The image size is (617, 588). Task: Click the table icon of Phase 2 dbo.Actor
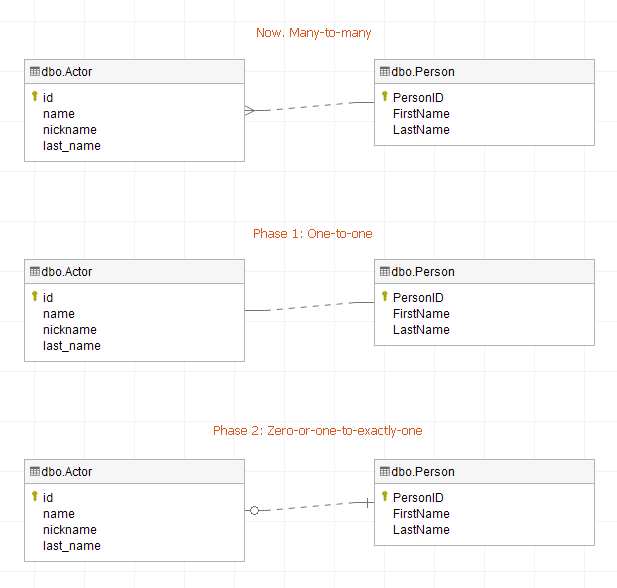(35, 472)
